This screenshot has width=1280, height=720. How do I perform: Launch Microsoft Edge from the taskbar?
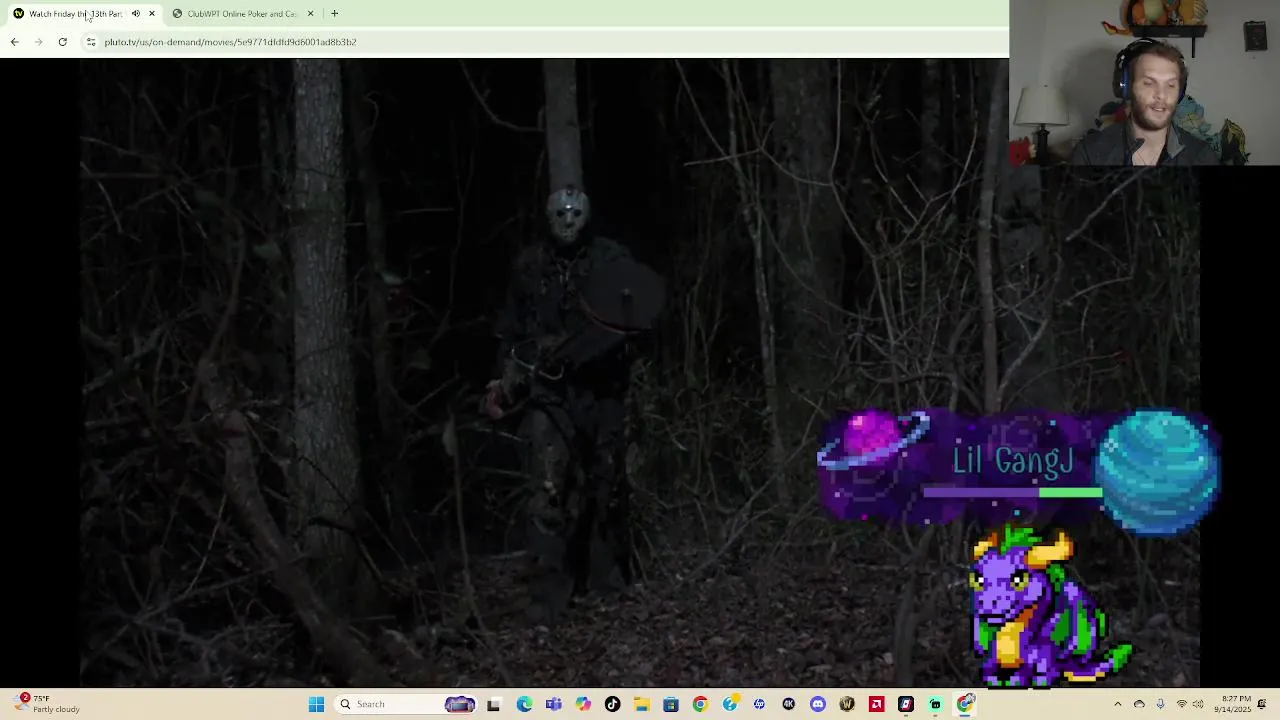coord(524,704)
